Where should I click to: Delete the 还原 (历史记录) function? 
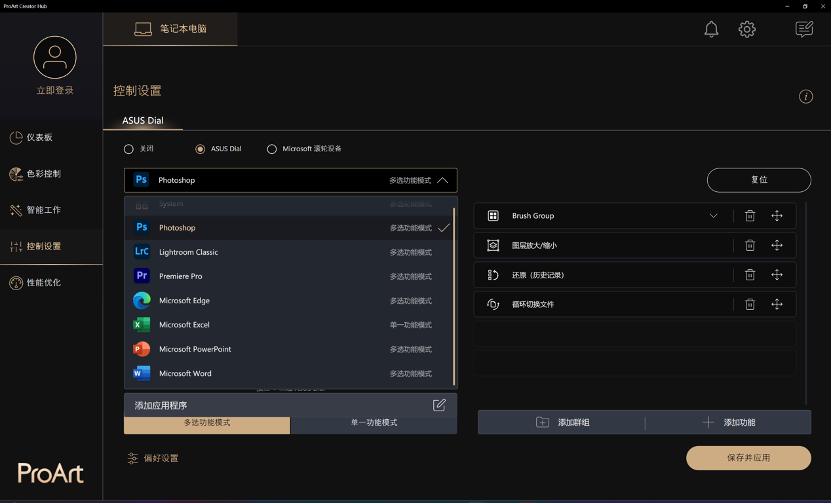pyautogui.click(x=750, y=275)
